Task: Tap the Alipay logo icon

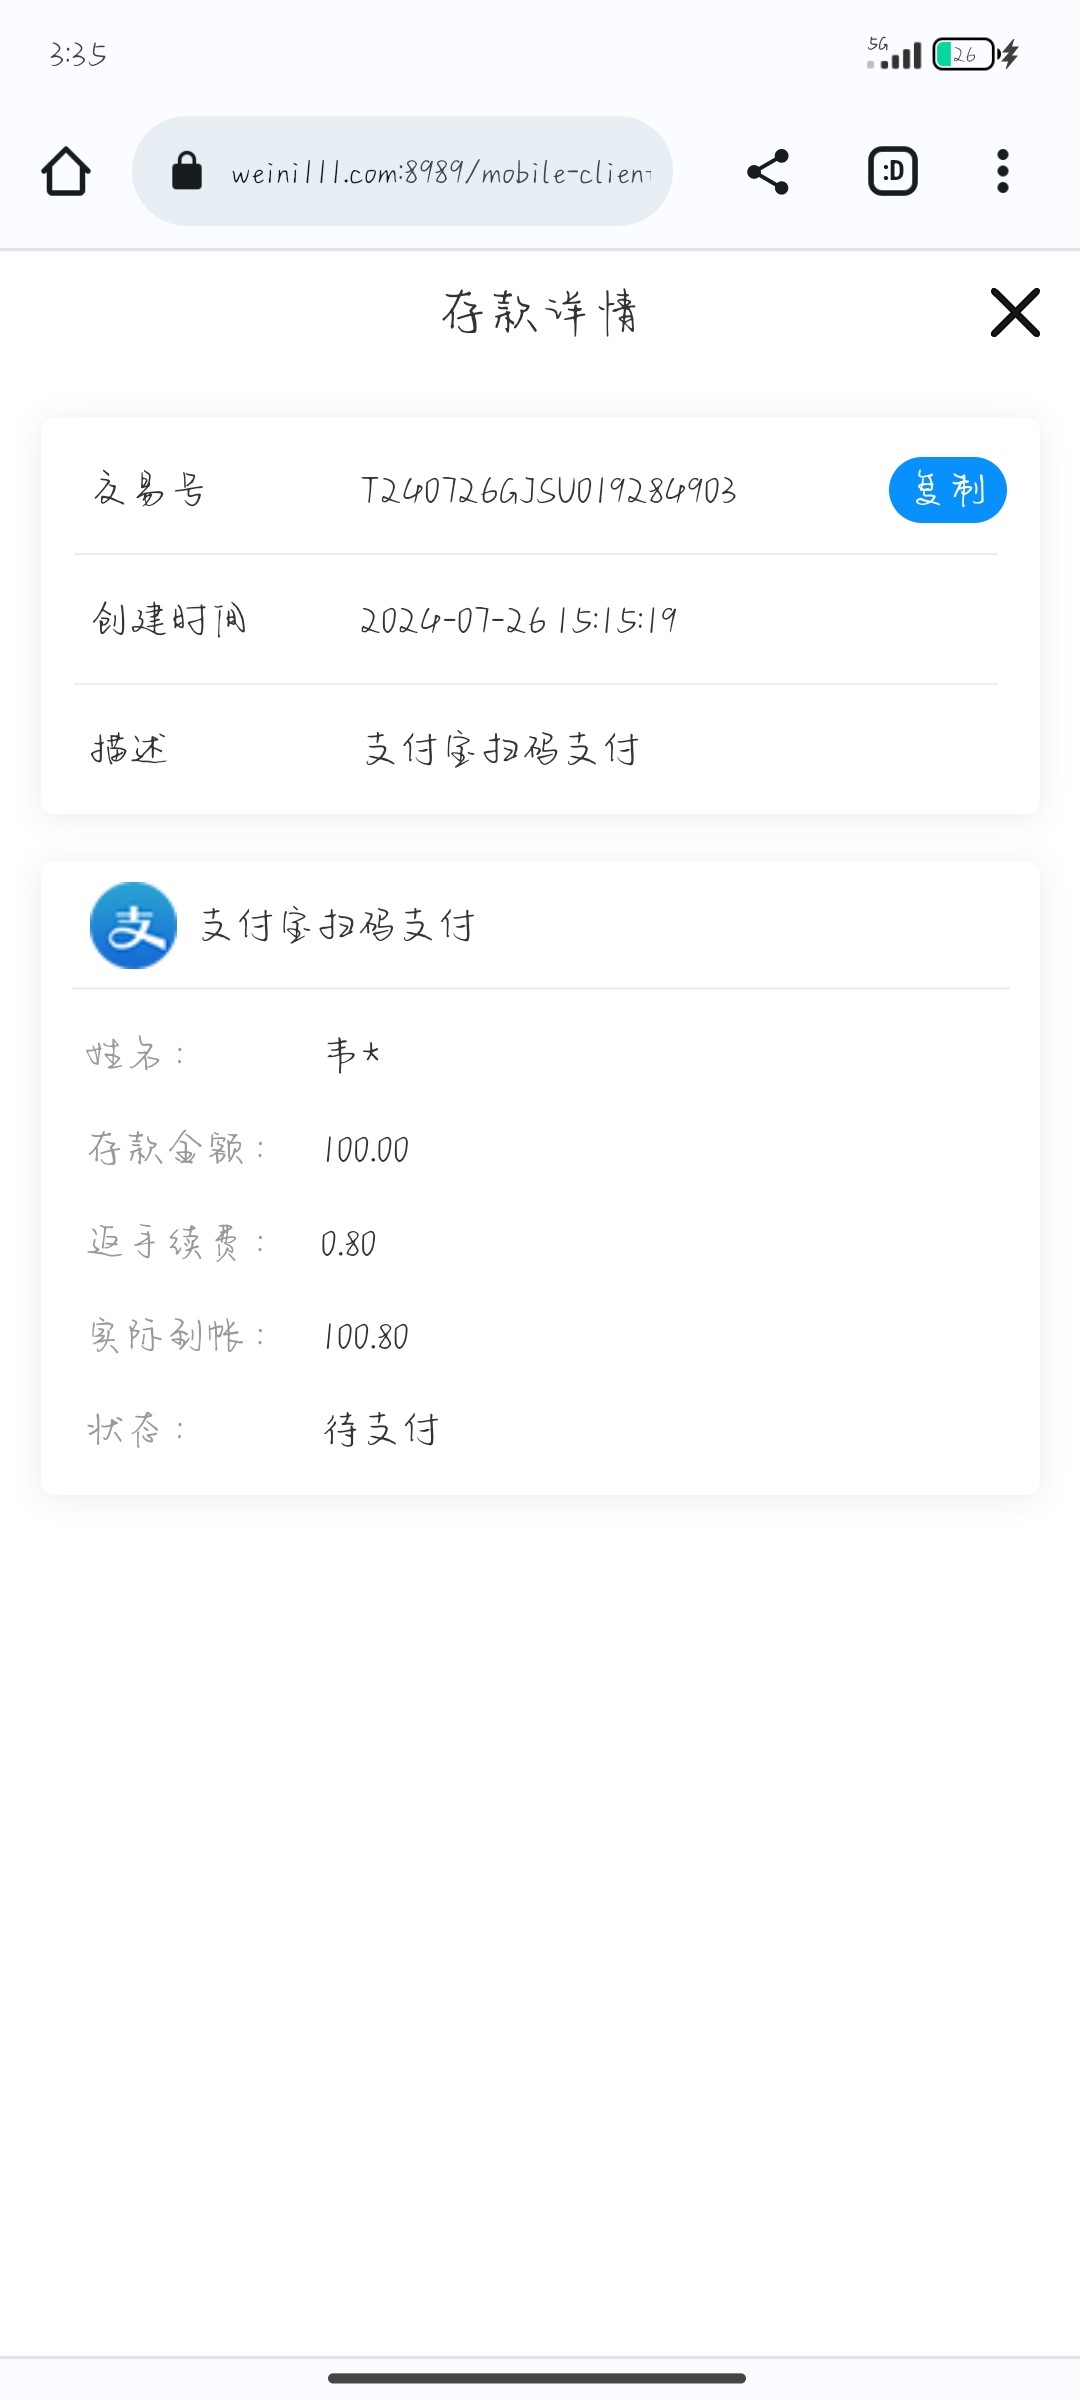Action: point(133,925)
